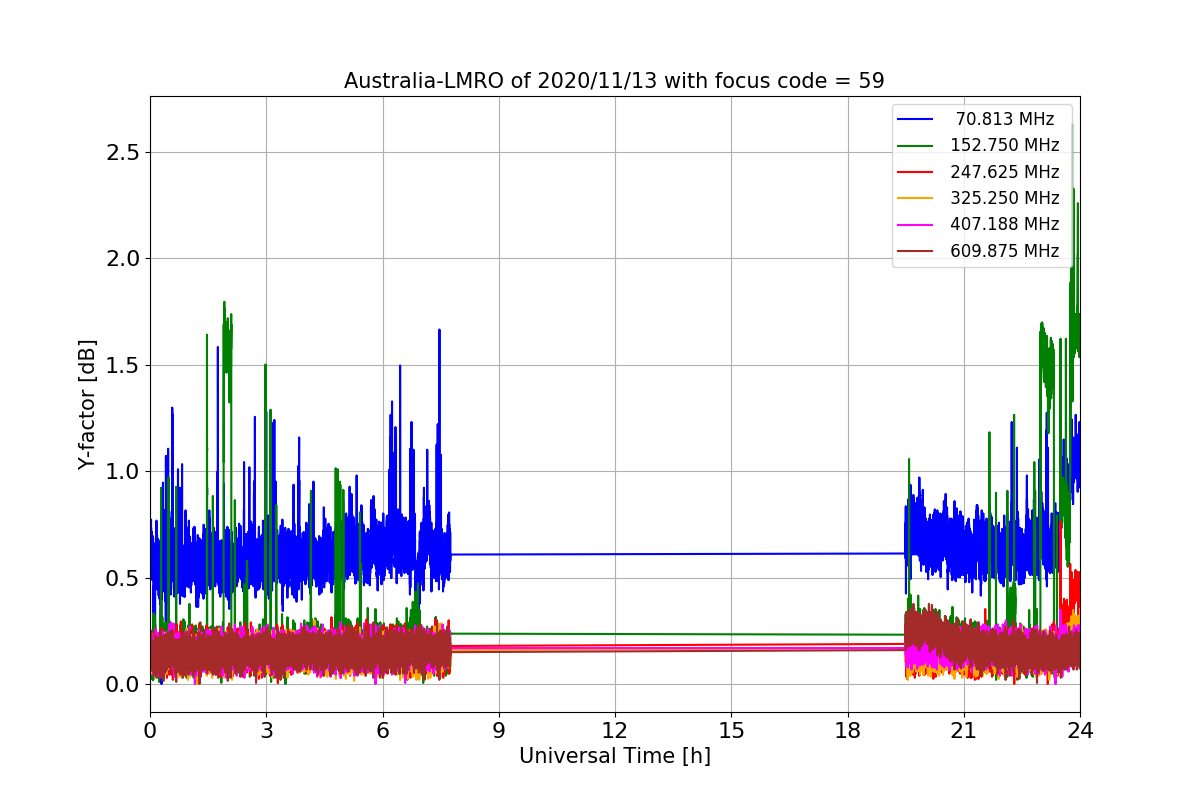Select the 247.625 MHz legend label
Image resolution: width=1200 pixels, height=800 pixels.
[x=1005, y=172]
